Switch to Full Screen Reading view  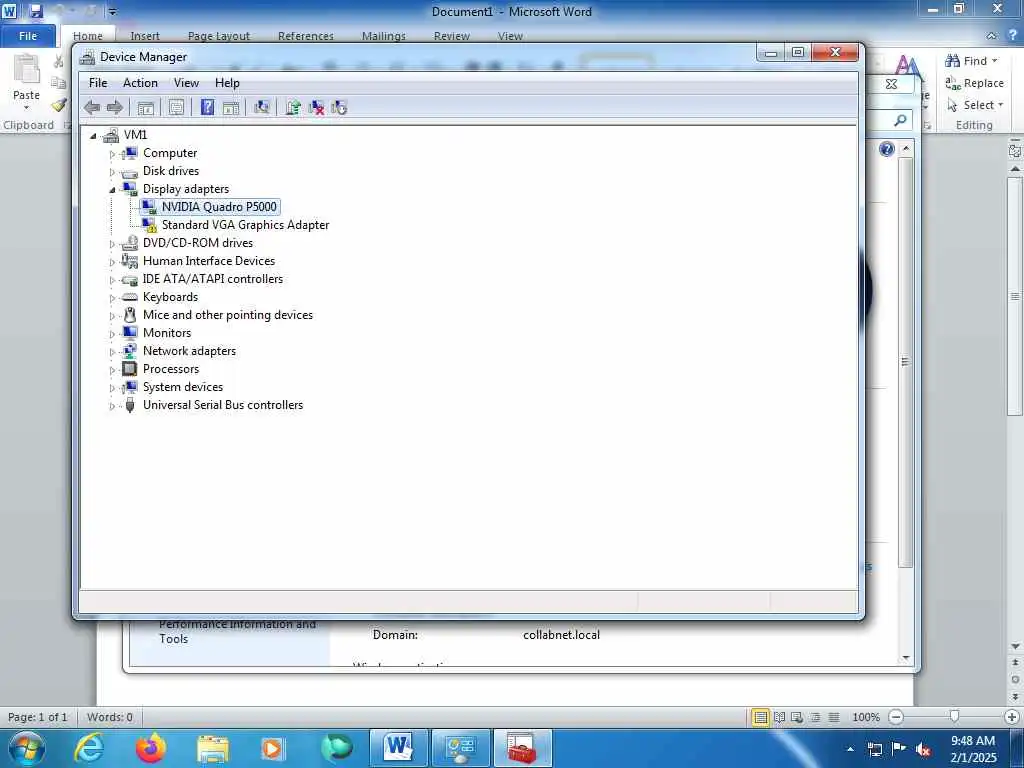tap(779, 717)
